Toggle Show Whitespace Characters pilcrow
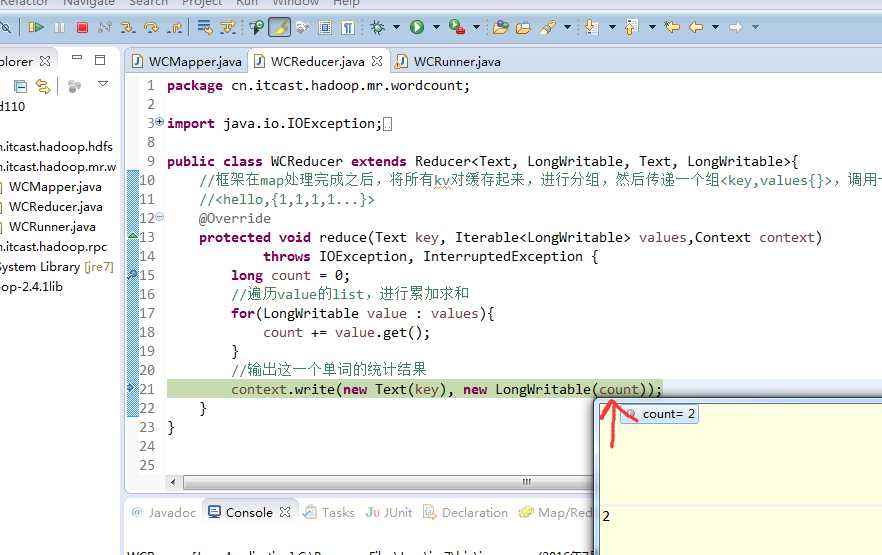 348,27
